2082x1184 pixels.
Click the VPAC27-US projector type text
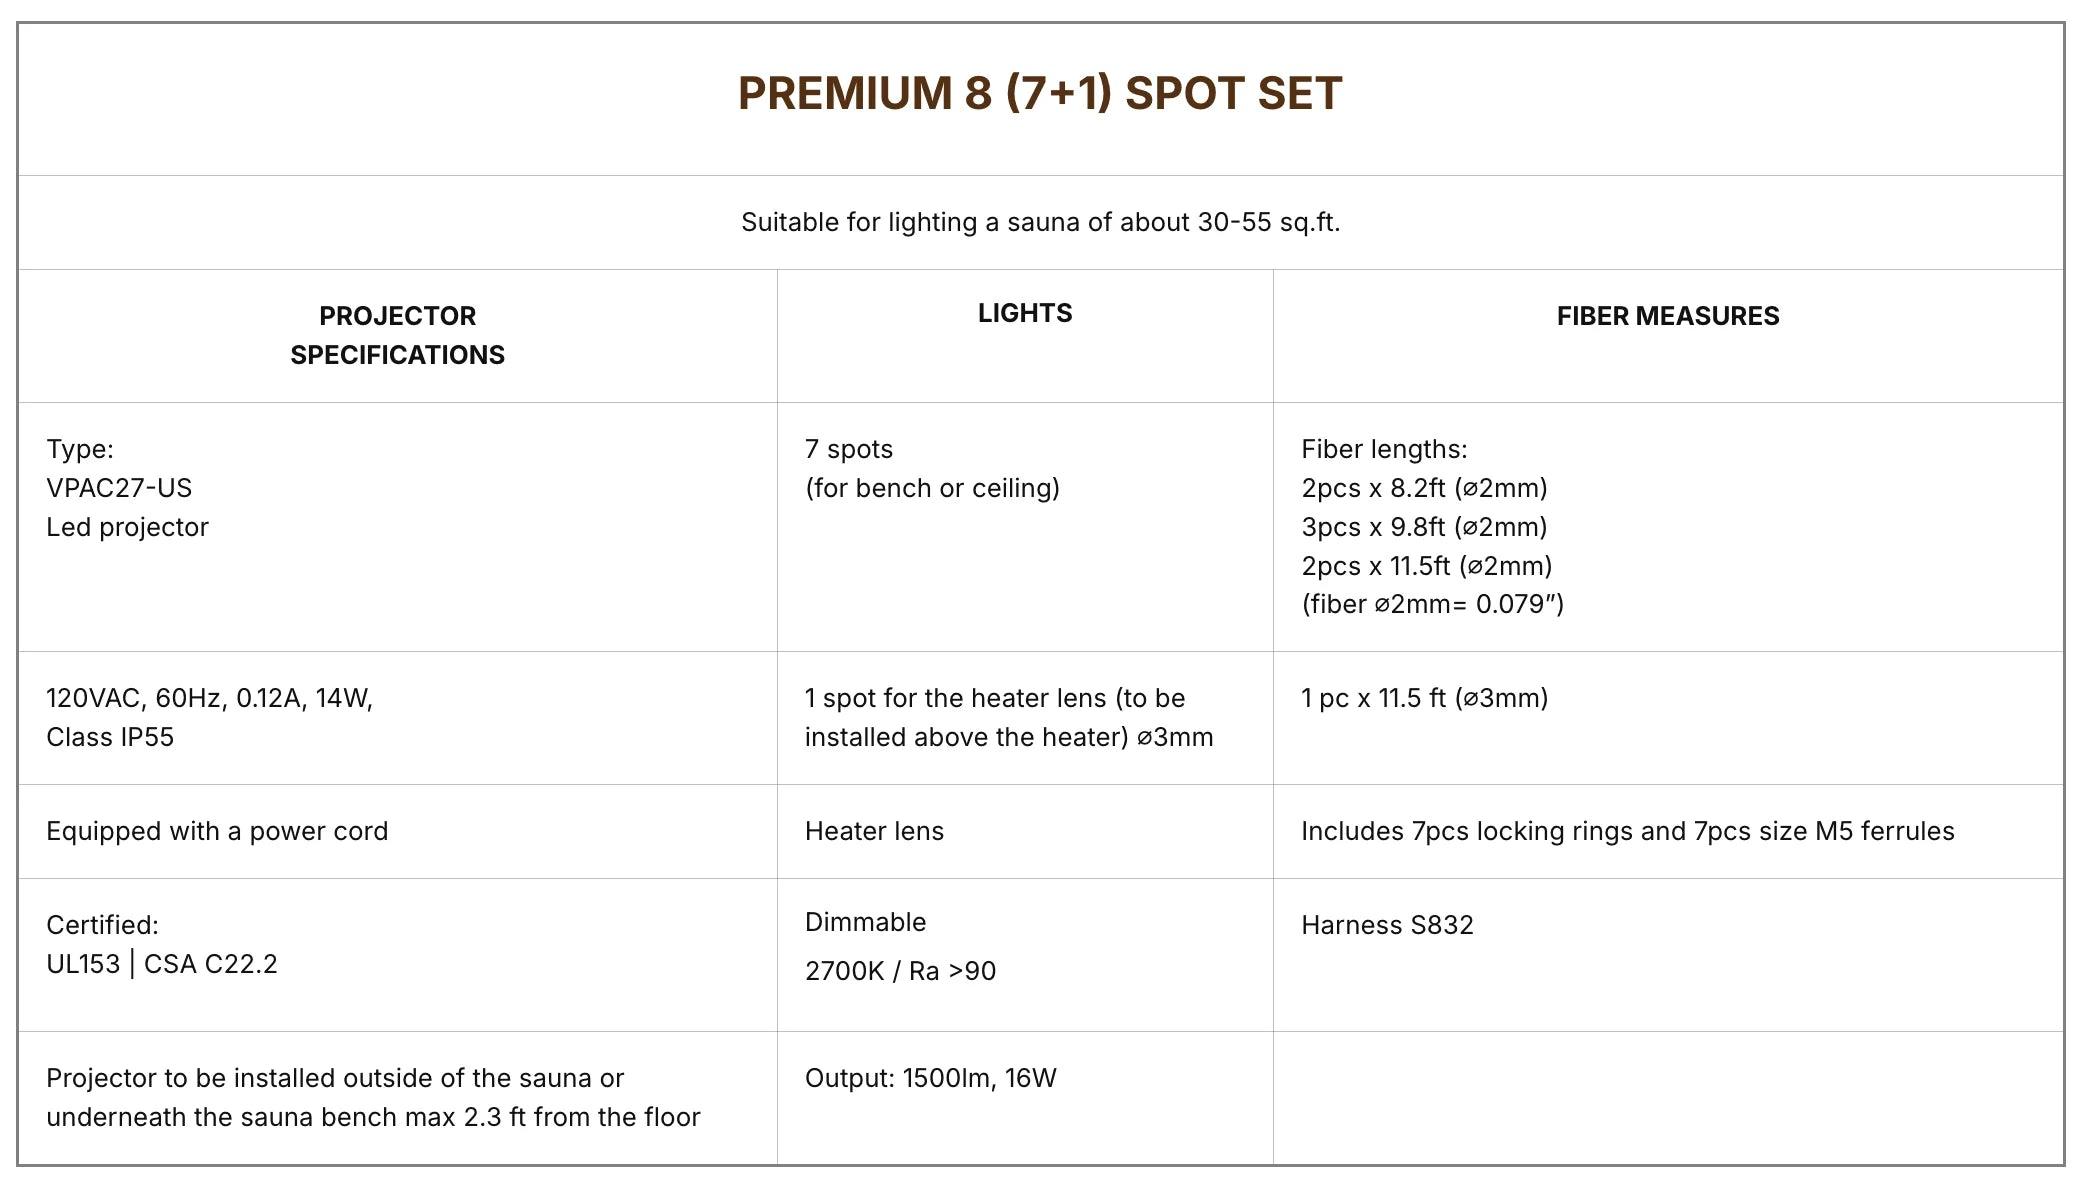[x=119, y=488]
